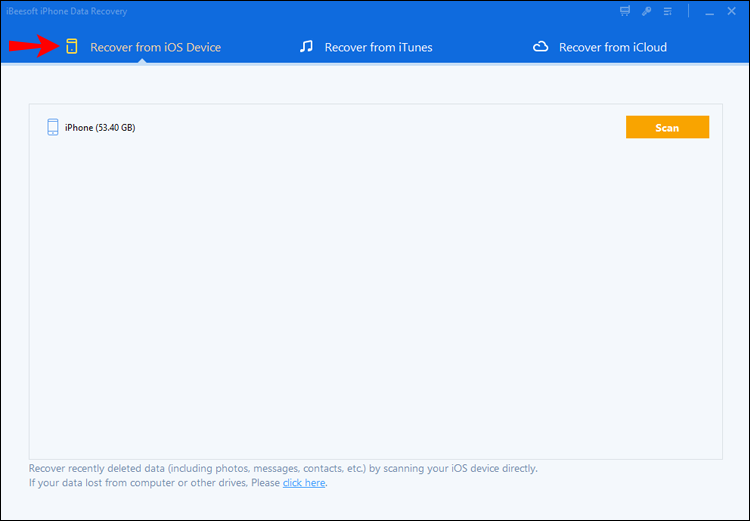Follow the 'click here' link
This screenshot has height=521, width=750.
click(304, 483)
